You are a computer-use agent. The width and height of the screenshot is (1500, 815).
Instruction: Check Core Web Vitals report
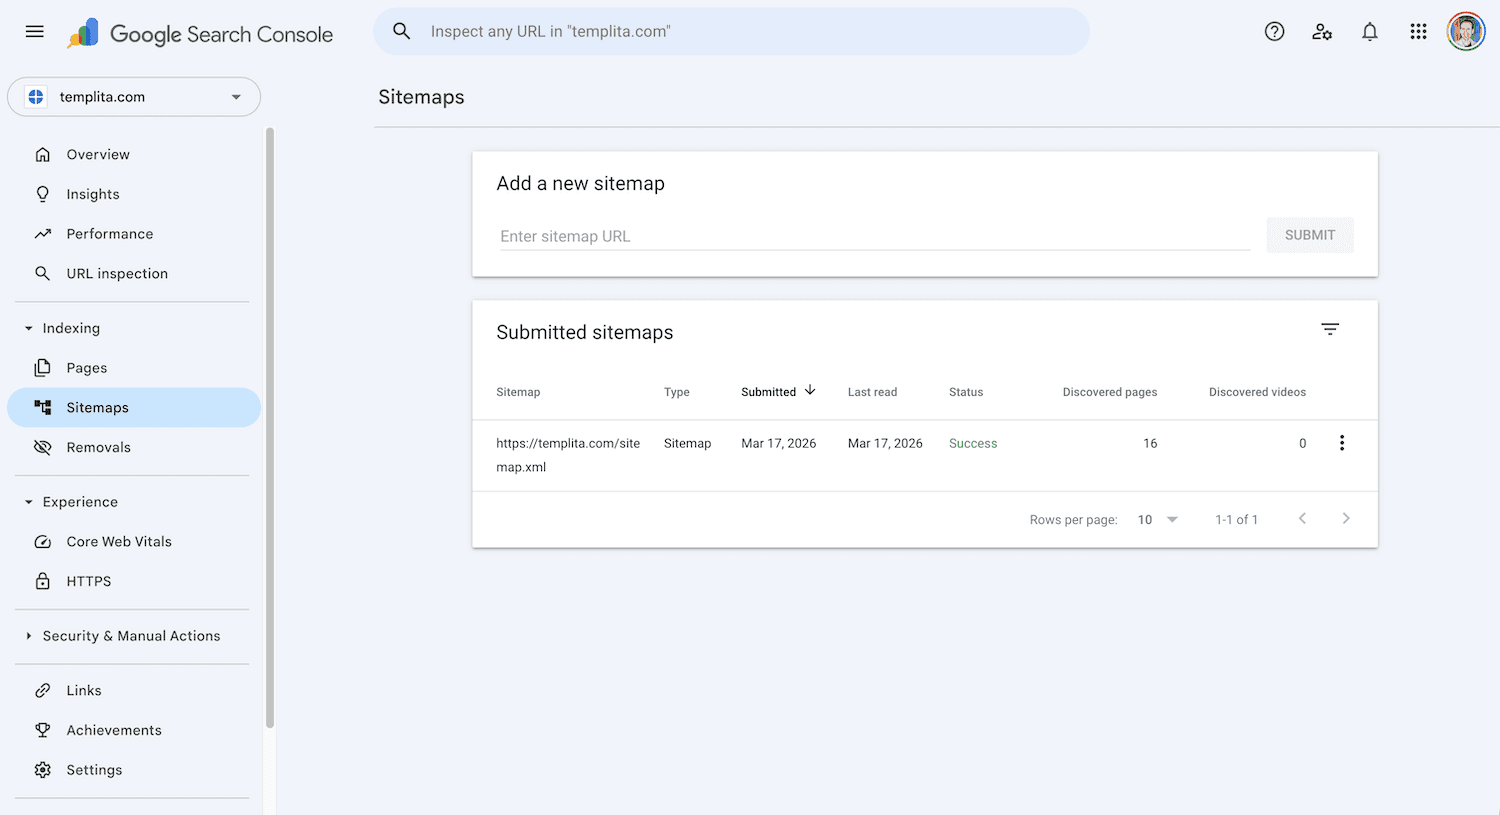click(x=117, y=541)
